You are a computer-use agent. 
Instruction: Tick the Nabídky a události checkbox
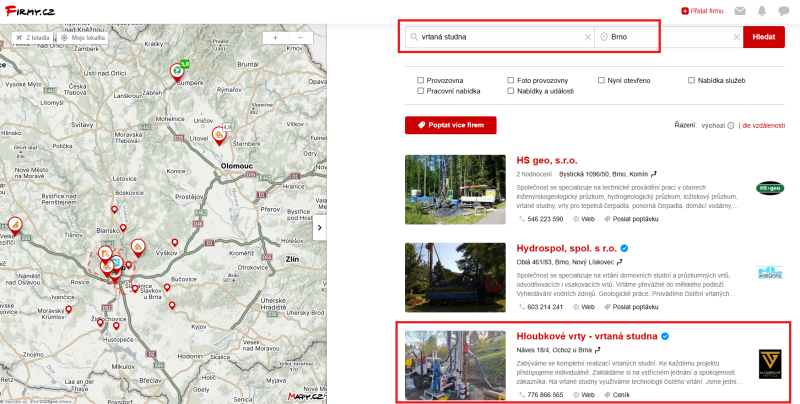click(x=511, y=91)
